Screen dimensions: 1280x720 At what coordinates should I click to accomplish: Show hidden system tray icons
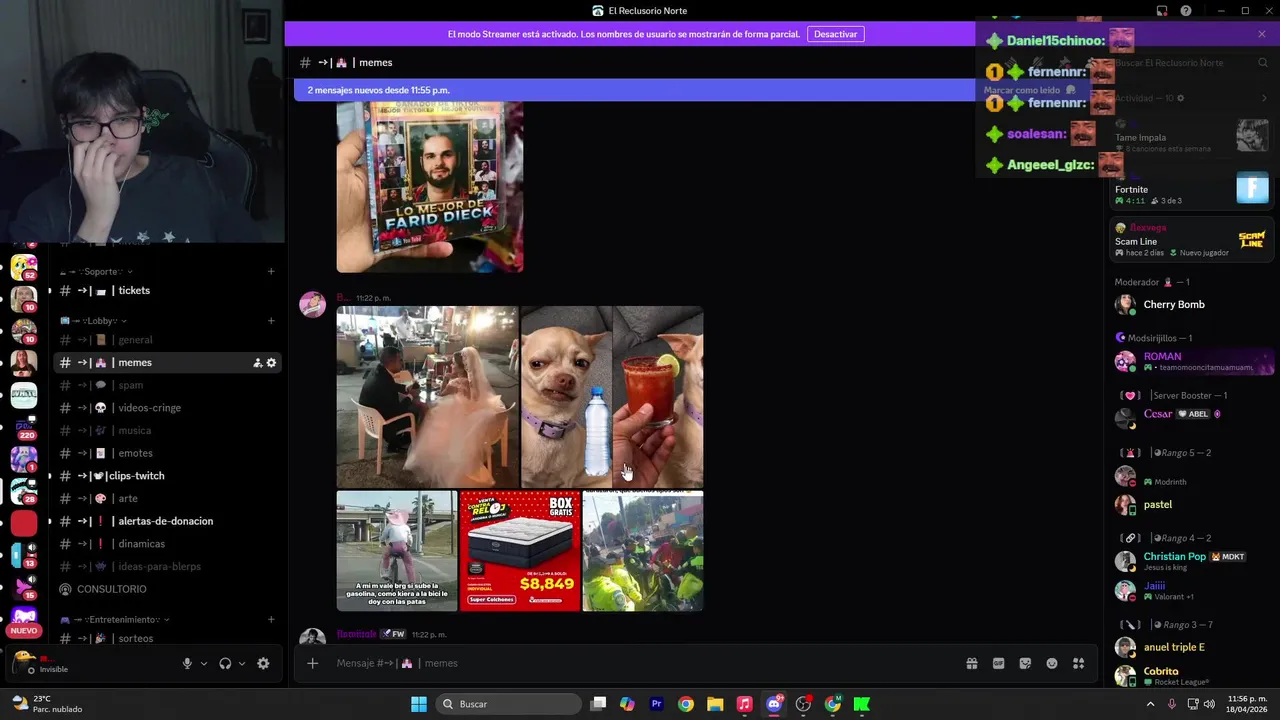1150,704
